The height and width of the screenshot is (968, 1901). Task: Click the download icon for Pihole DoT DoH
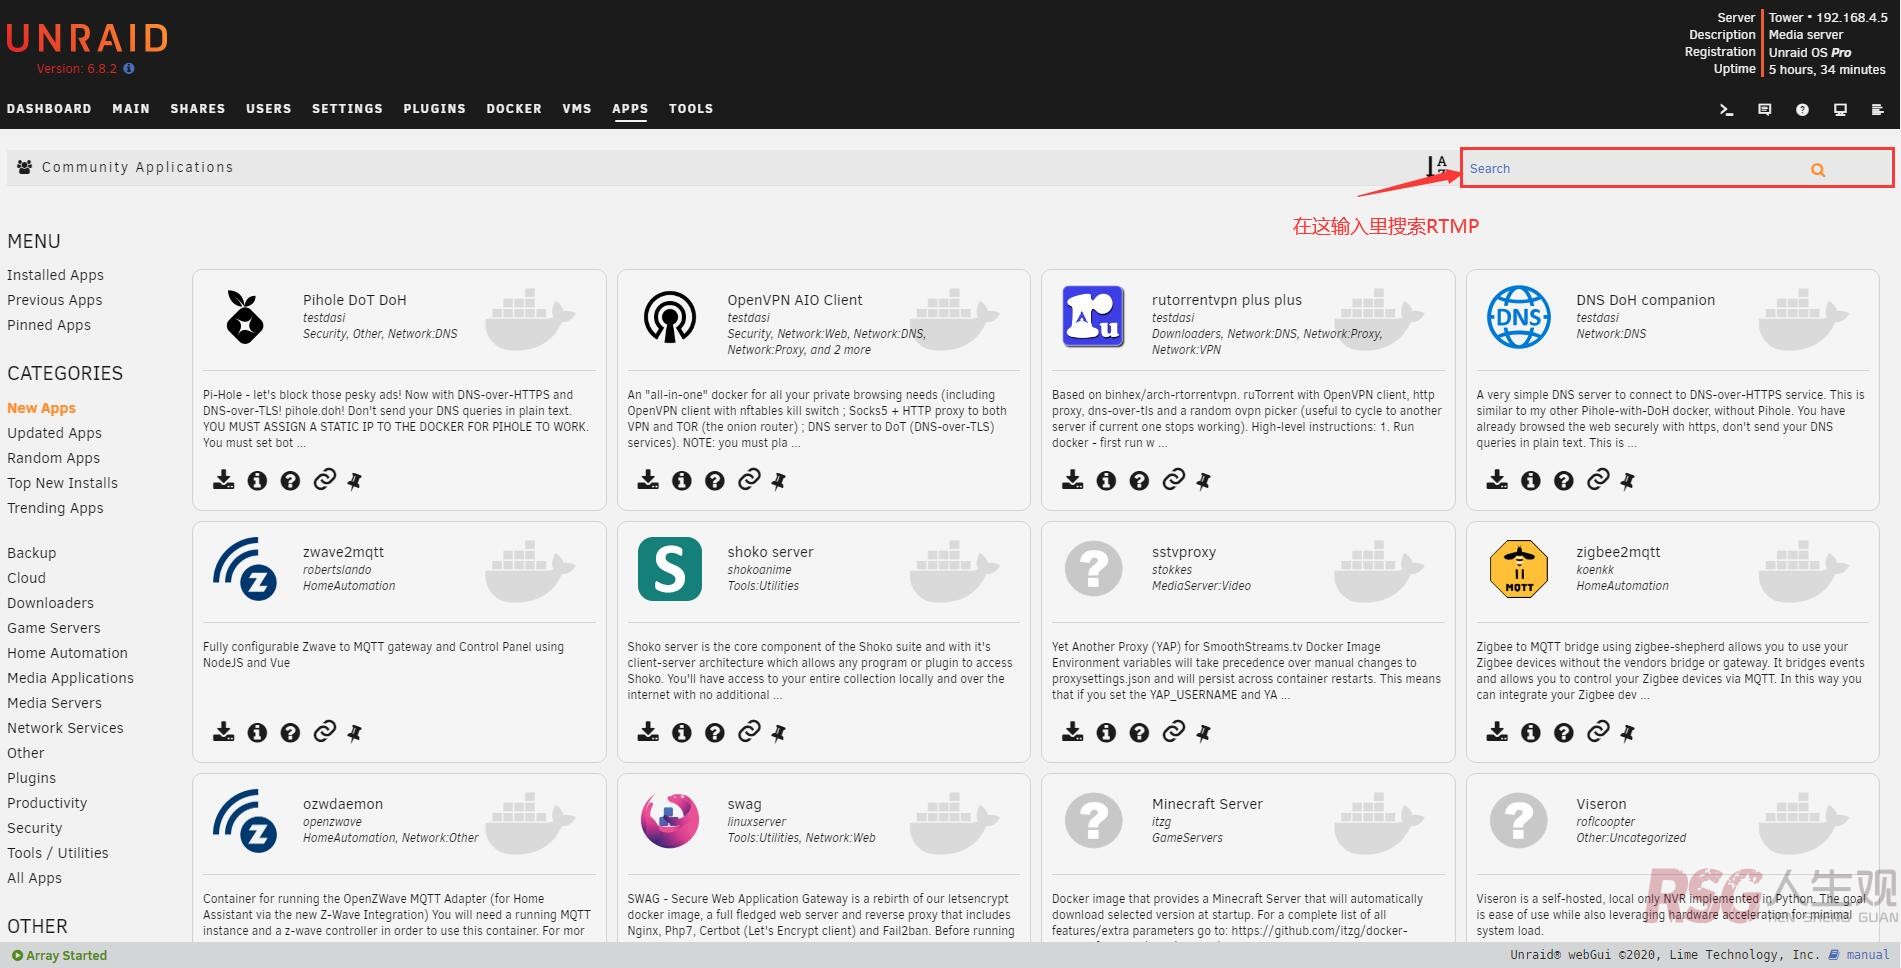pos(223,480)
